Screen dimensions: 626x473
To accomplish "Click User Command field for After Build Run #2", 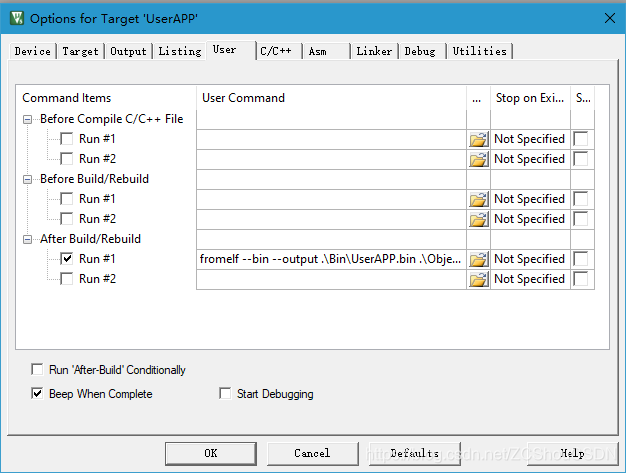I will [331, 279].
